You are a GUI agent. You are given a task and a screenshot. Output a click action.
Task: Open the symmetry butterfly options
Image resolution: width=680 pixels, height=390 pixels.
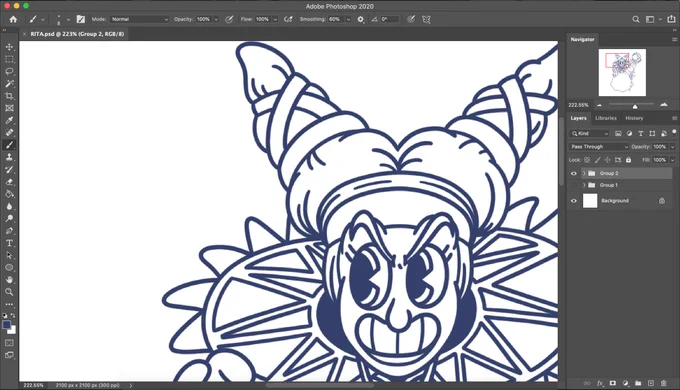click(426, 19)
